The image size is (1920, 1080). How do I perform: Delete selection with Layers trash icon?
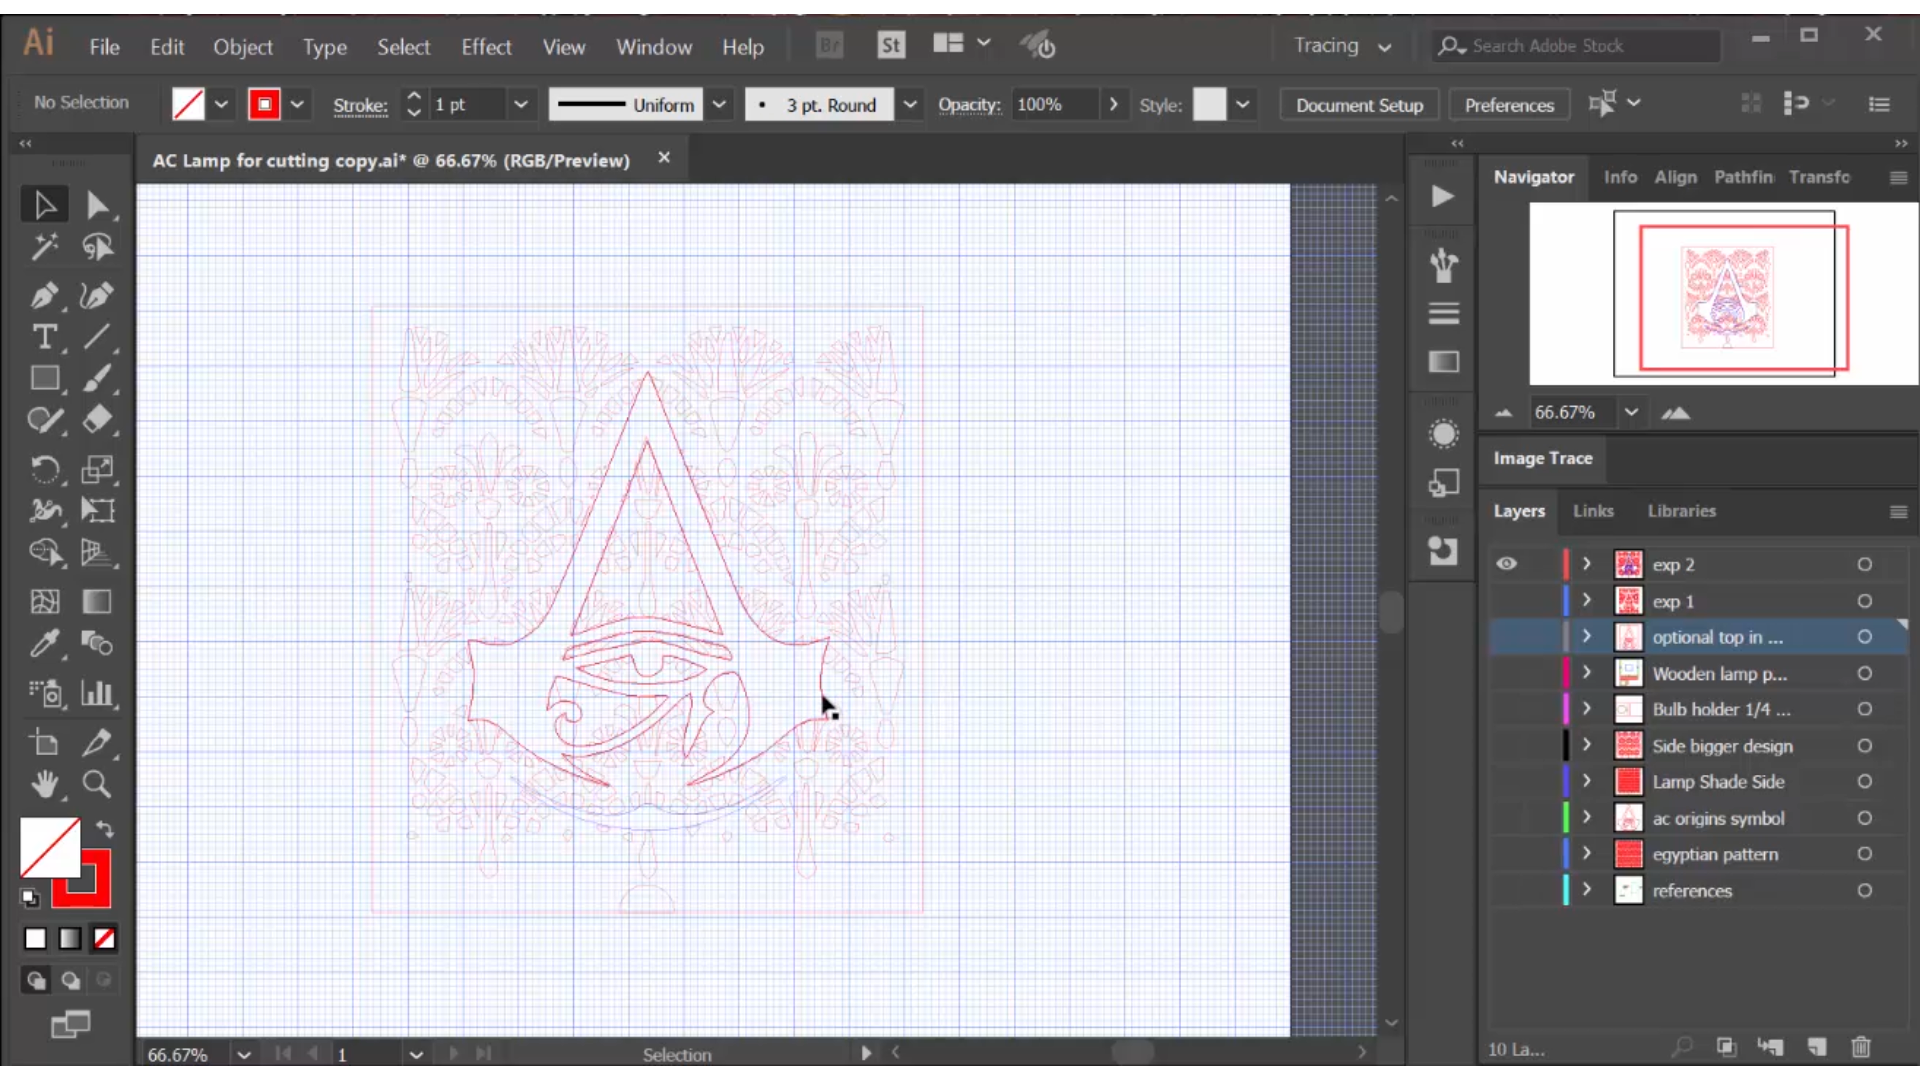click(1860, 1048)
